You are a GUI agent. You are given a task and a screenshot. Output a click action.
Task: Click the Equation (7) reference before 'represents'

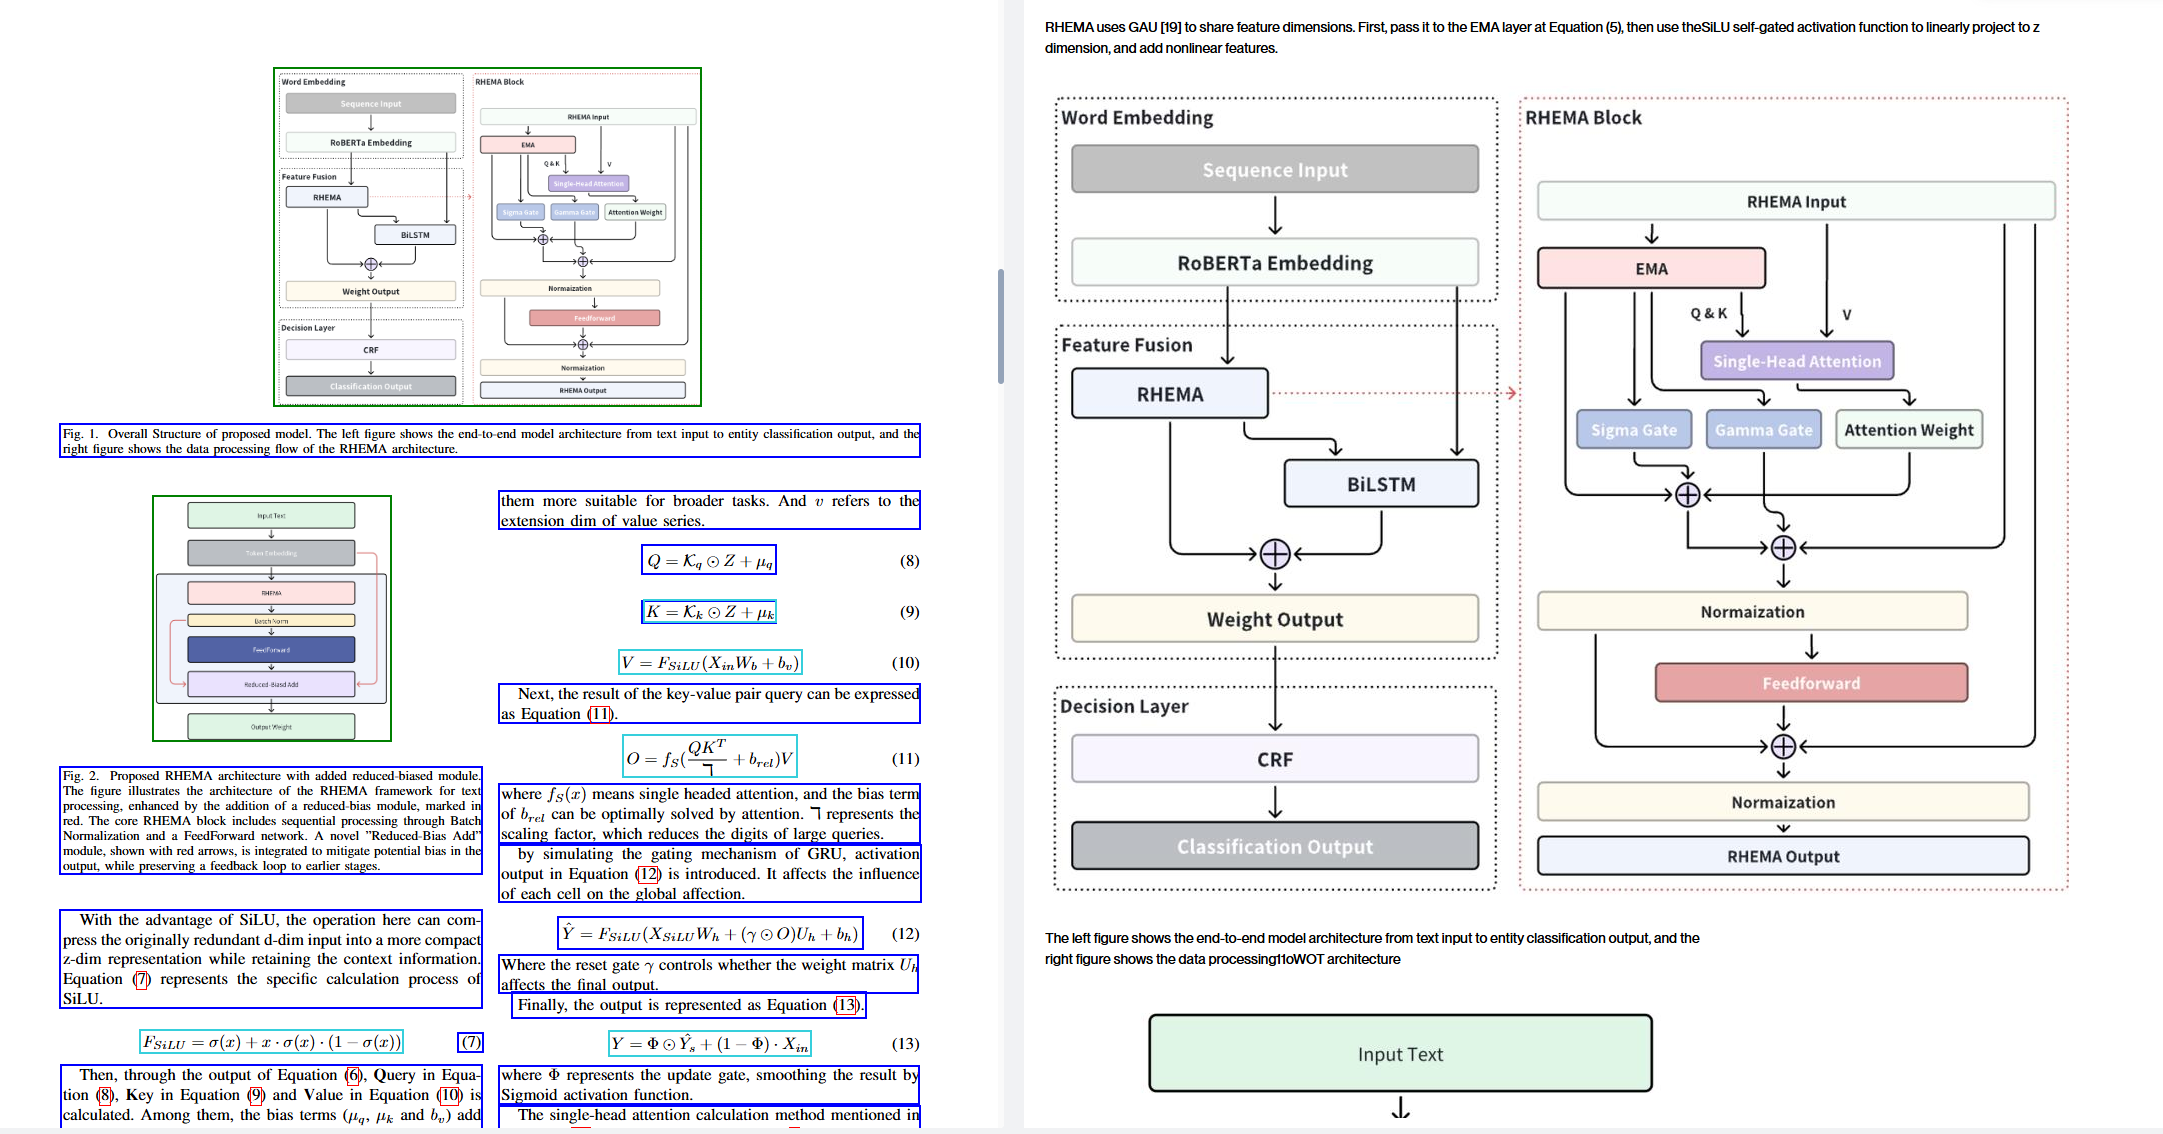142,979
